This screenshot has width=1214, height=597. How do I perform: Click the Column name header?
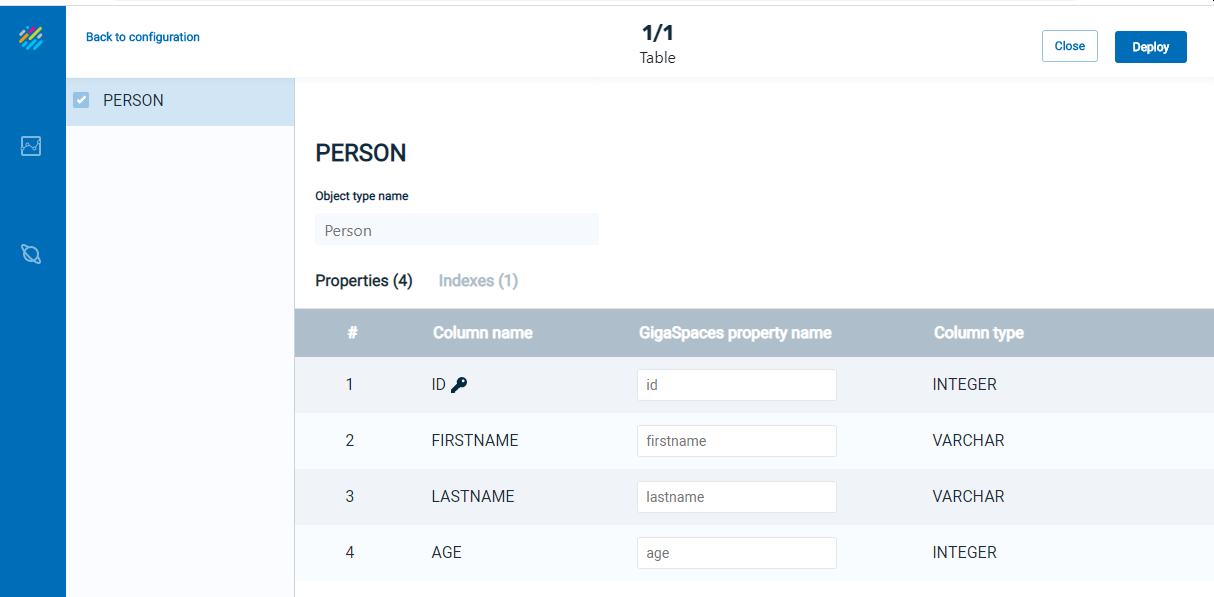[483, 333]
